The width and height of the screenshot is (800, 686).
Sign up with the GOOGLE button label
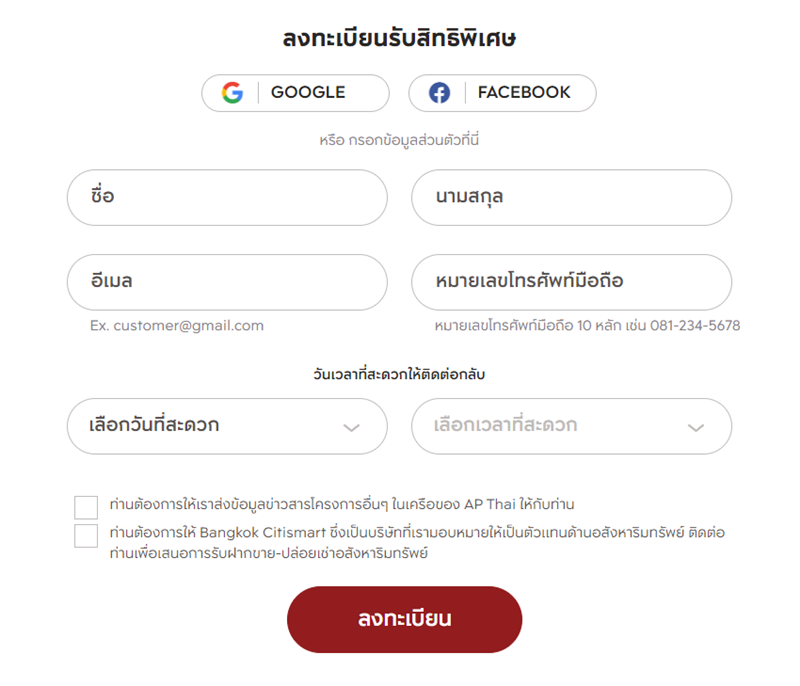pos(308,93)
